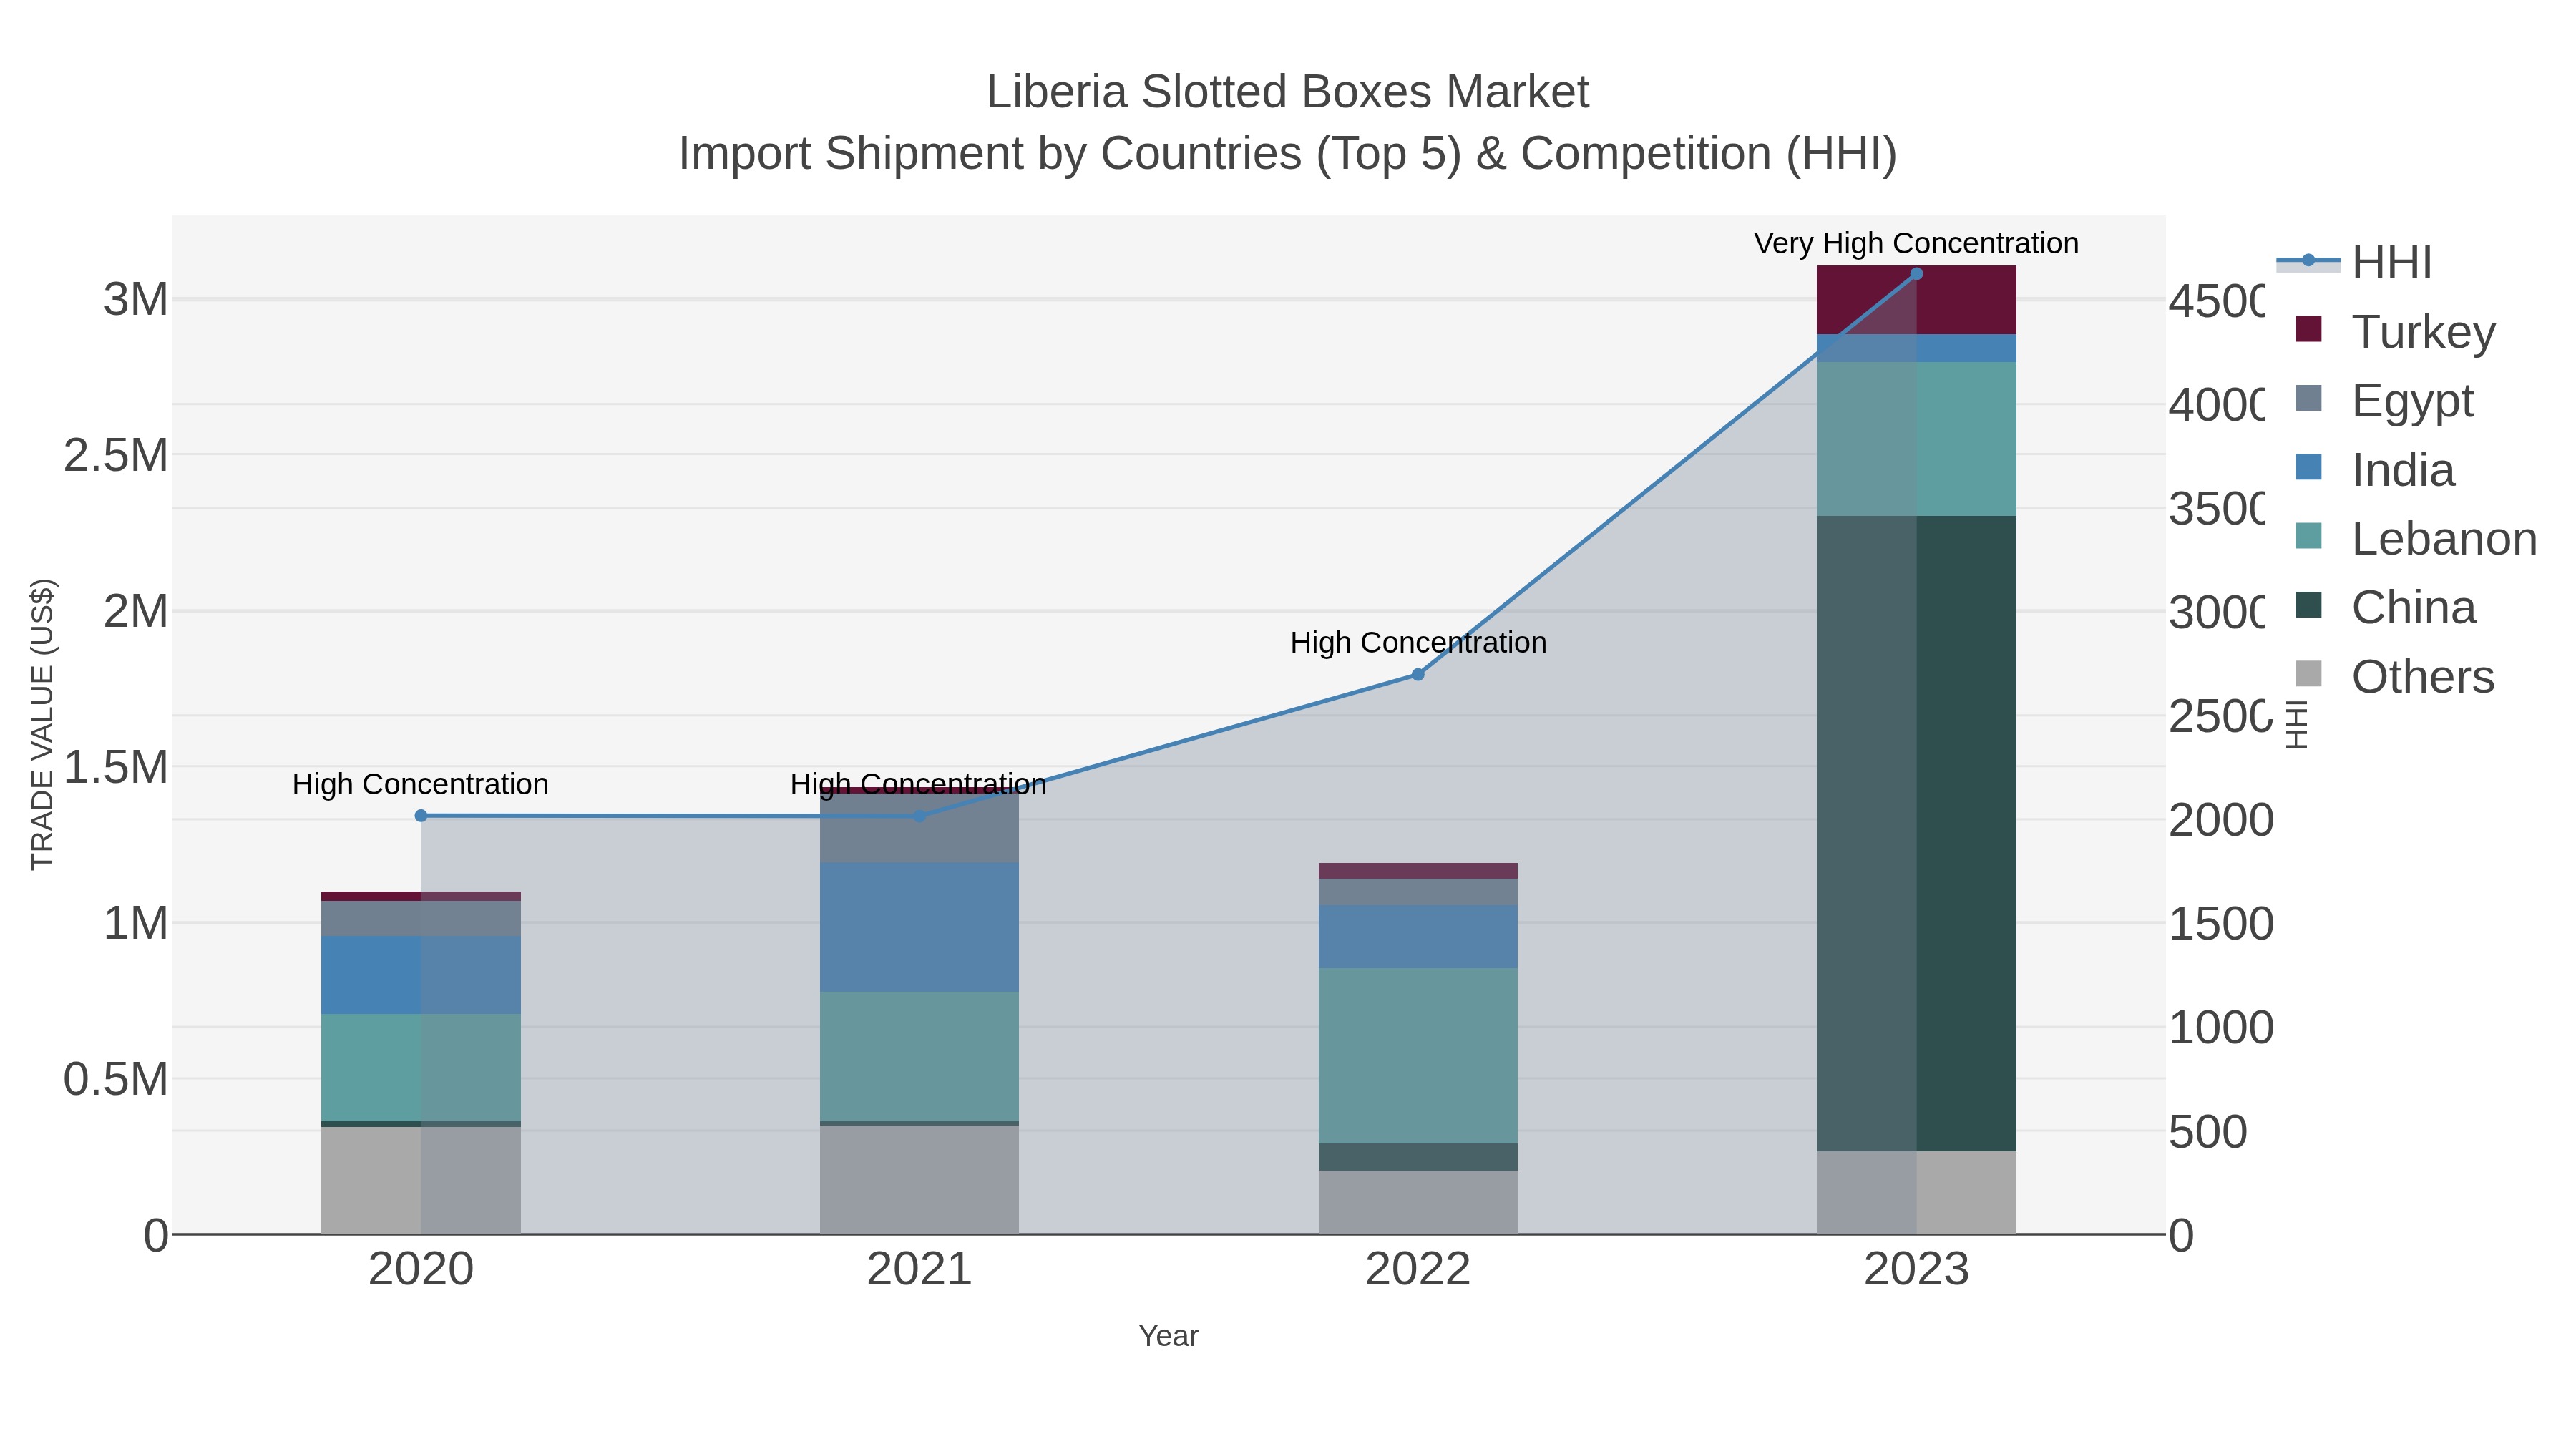This screenshot has width=2576, height=1449.
Task: Click the High Concentration label above 2020
Action: 420,784
